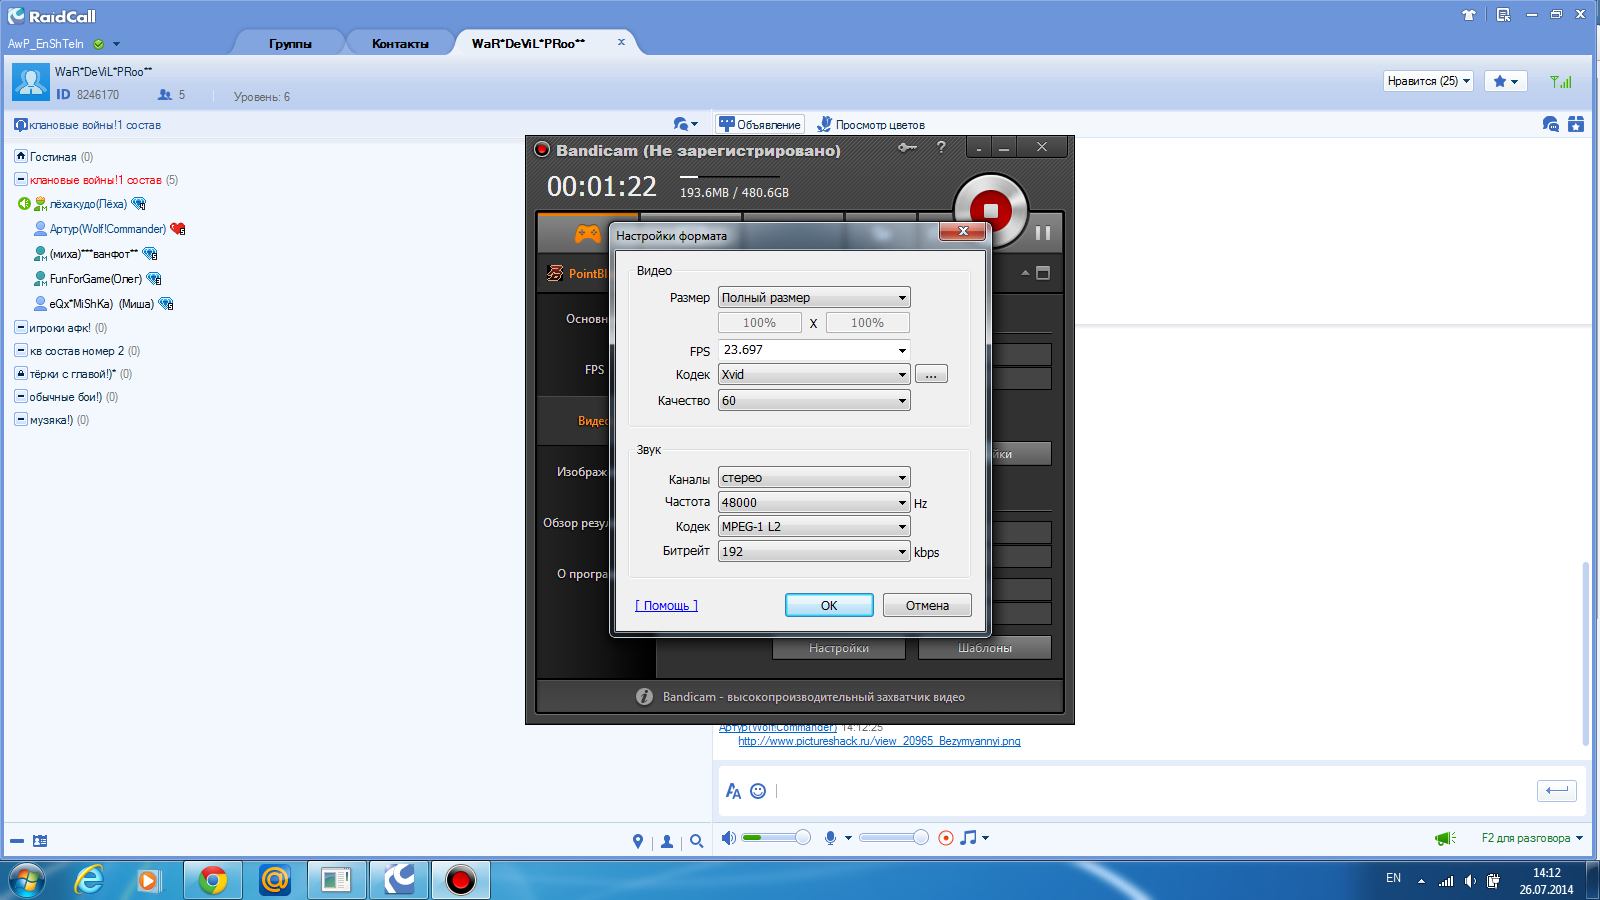Select the WaR*DeViL*PRoo group tab
The image size is (1600, 900).
tap(528, 43)
